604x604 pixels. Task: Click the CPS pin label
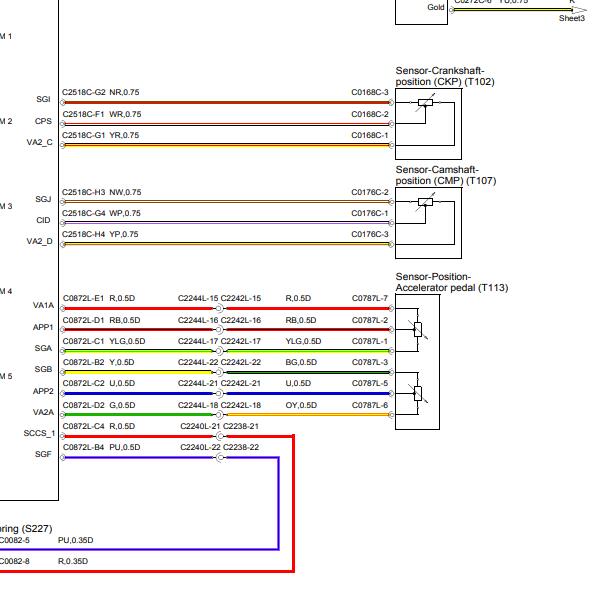[x=43, y=121]
